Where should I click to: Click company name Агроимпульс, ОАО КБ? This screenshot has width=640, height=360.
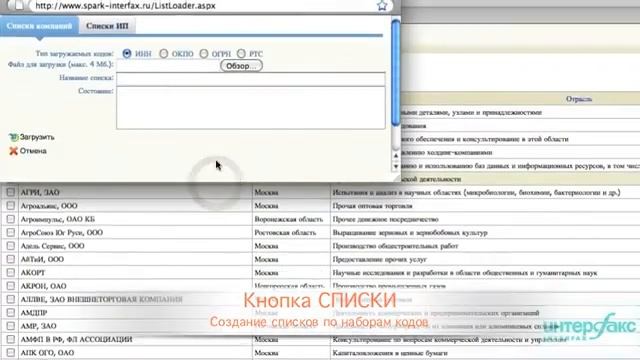tap(58, 219)
